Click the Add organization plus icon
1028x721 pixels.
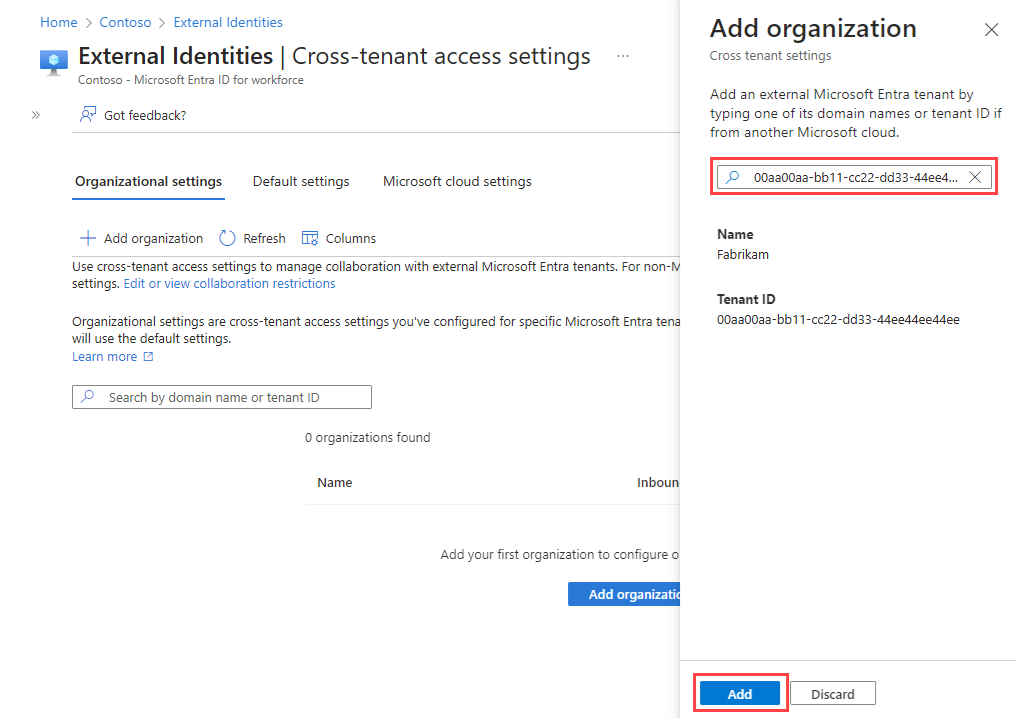(88, 238)
